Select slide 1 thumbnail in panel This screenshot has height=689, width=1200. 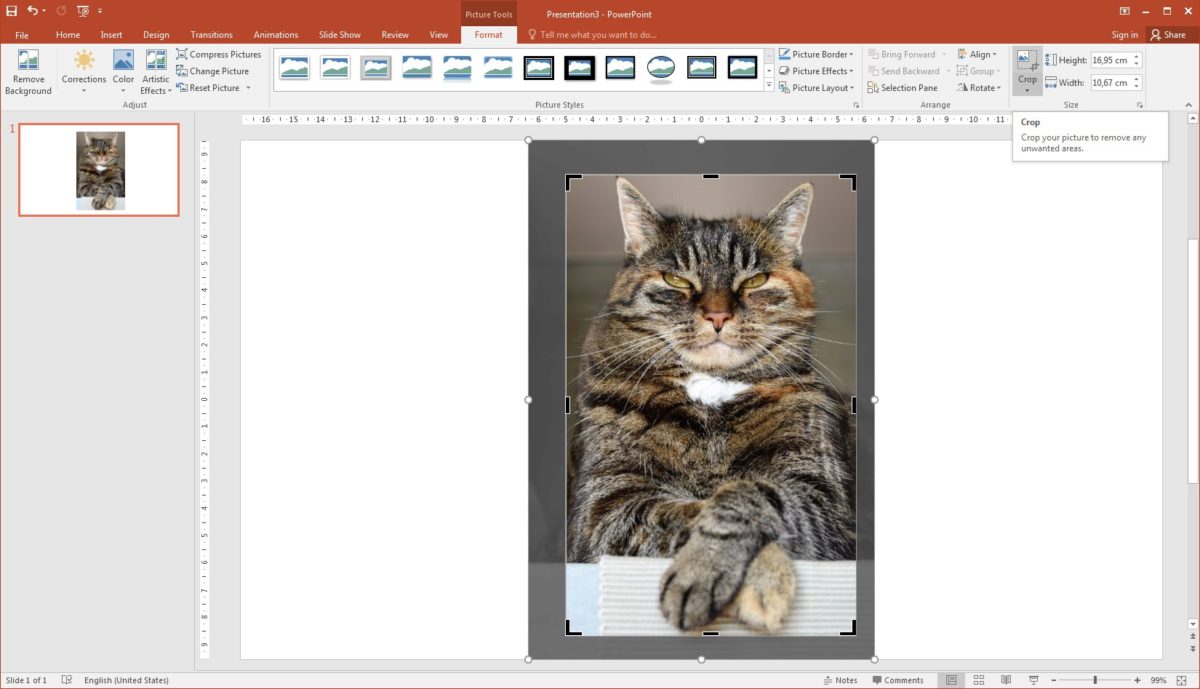coord(97,169)
